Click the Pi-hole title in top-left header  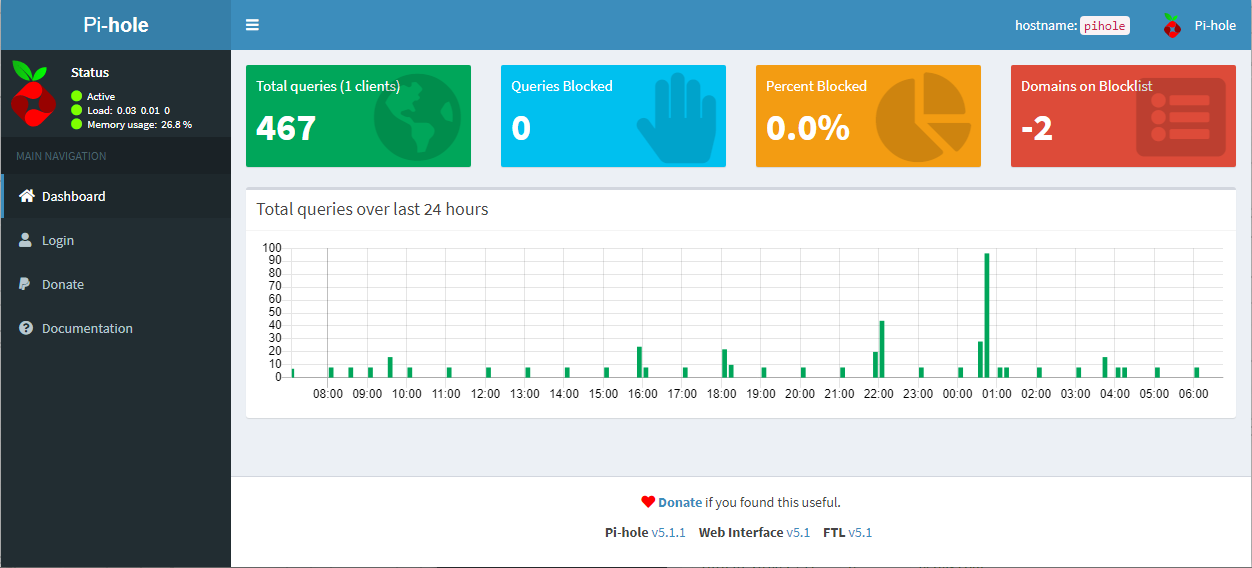tap(115, 25)
